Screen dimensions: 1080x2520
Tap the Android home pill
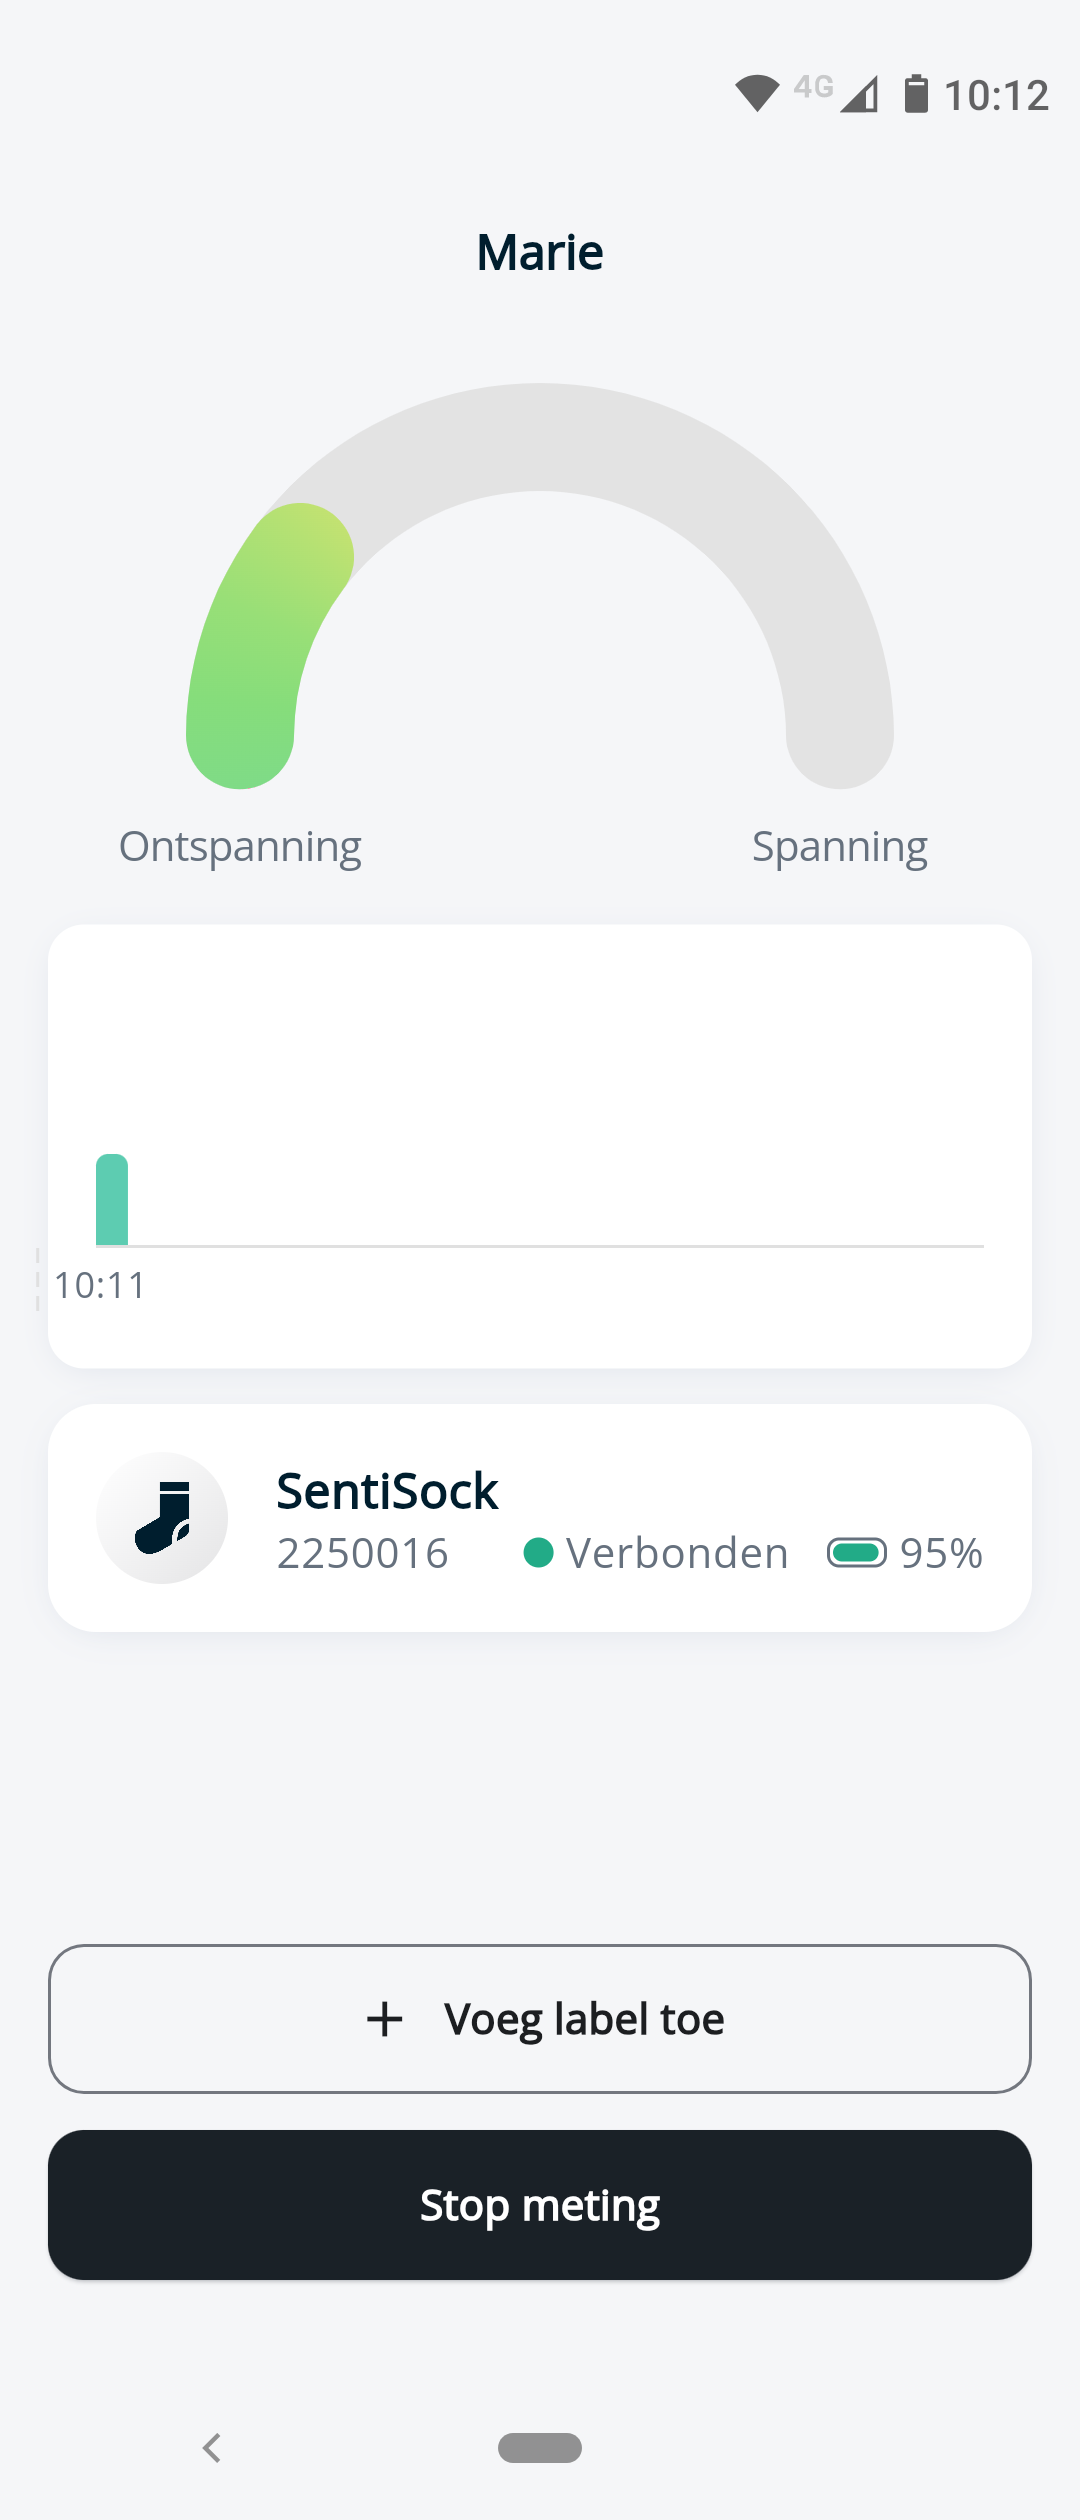(540, 2447)
